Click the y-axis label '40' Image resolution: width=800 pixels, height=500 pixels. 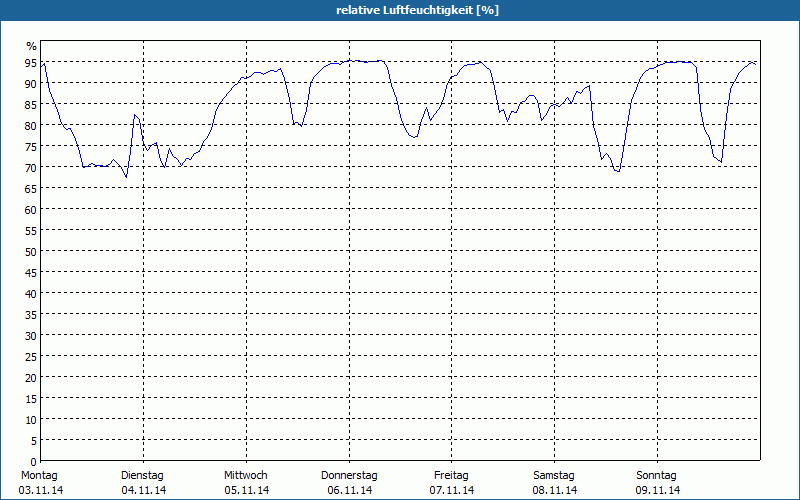31,293
